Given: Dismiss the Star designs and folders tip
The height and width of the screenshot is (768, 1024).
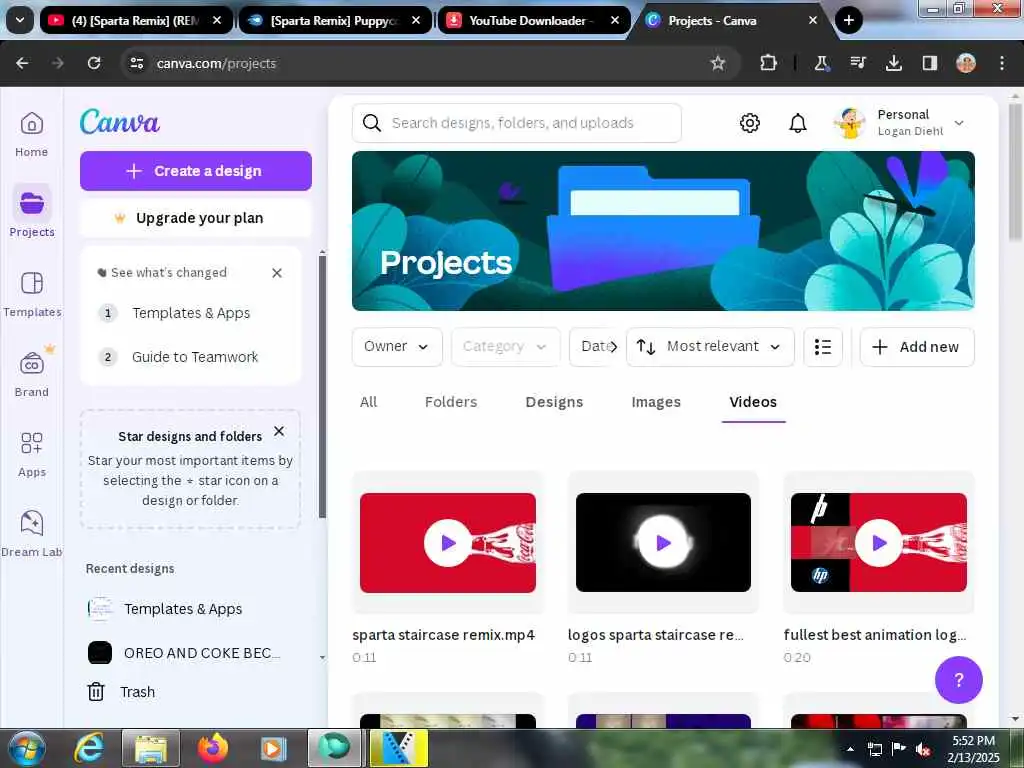Looking at the screenshot, I should 279,431.
